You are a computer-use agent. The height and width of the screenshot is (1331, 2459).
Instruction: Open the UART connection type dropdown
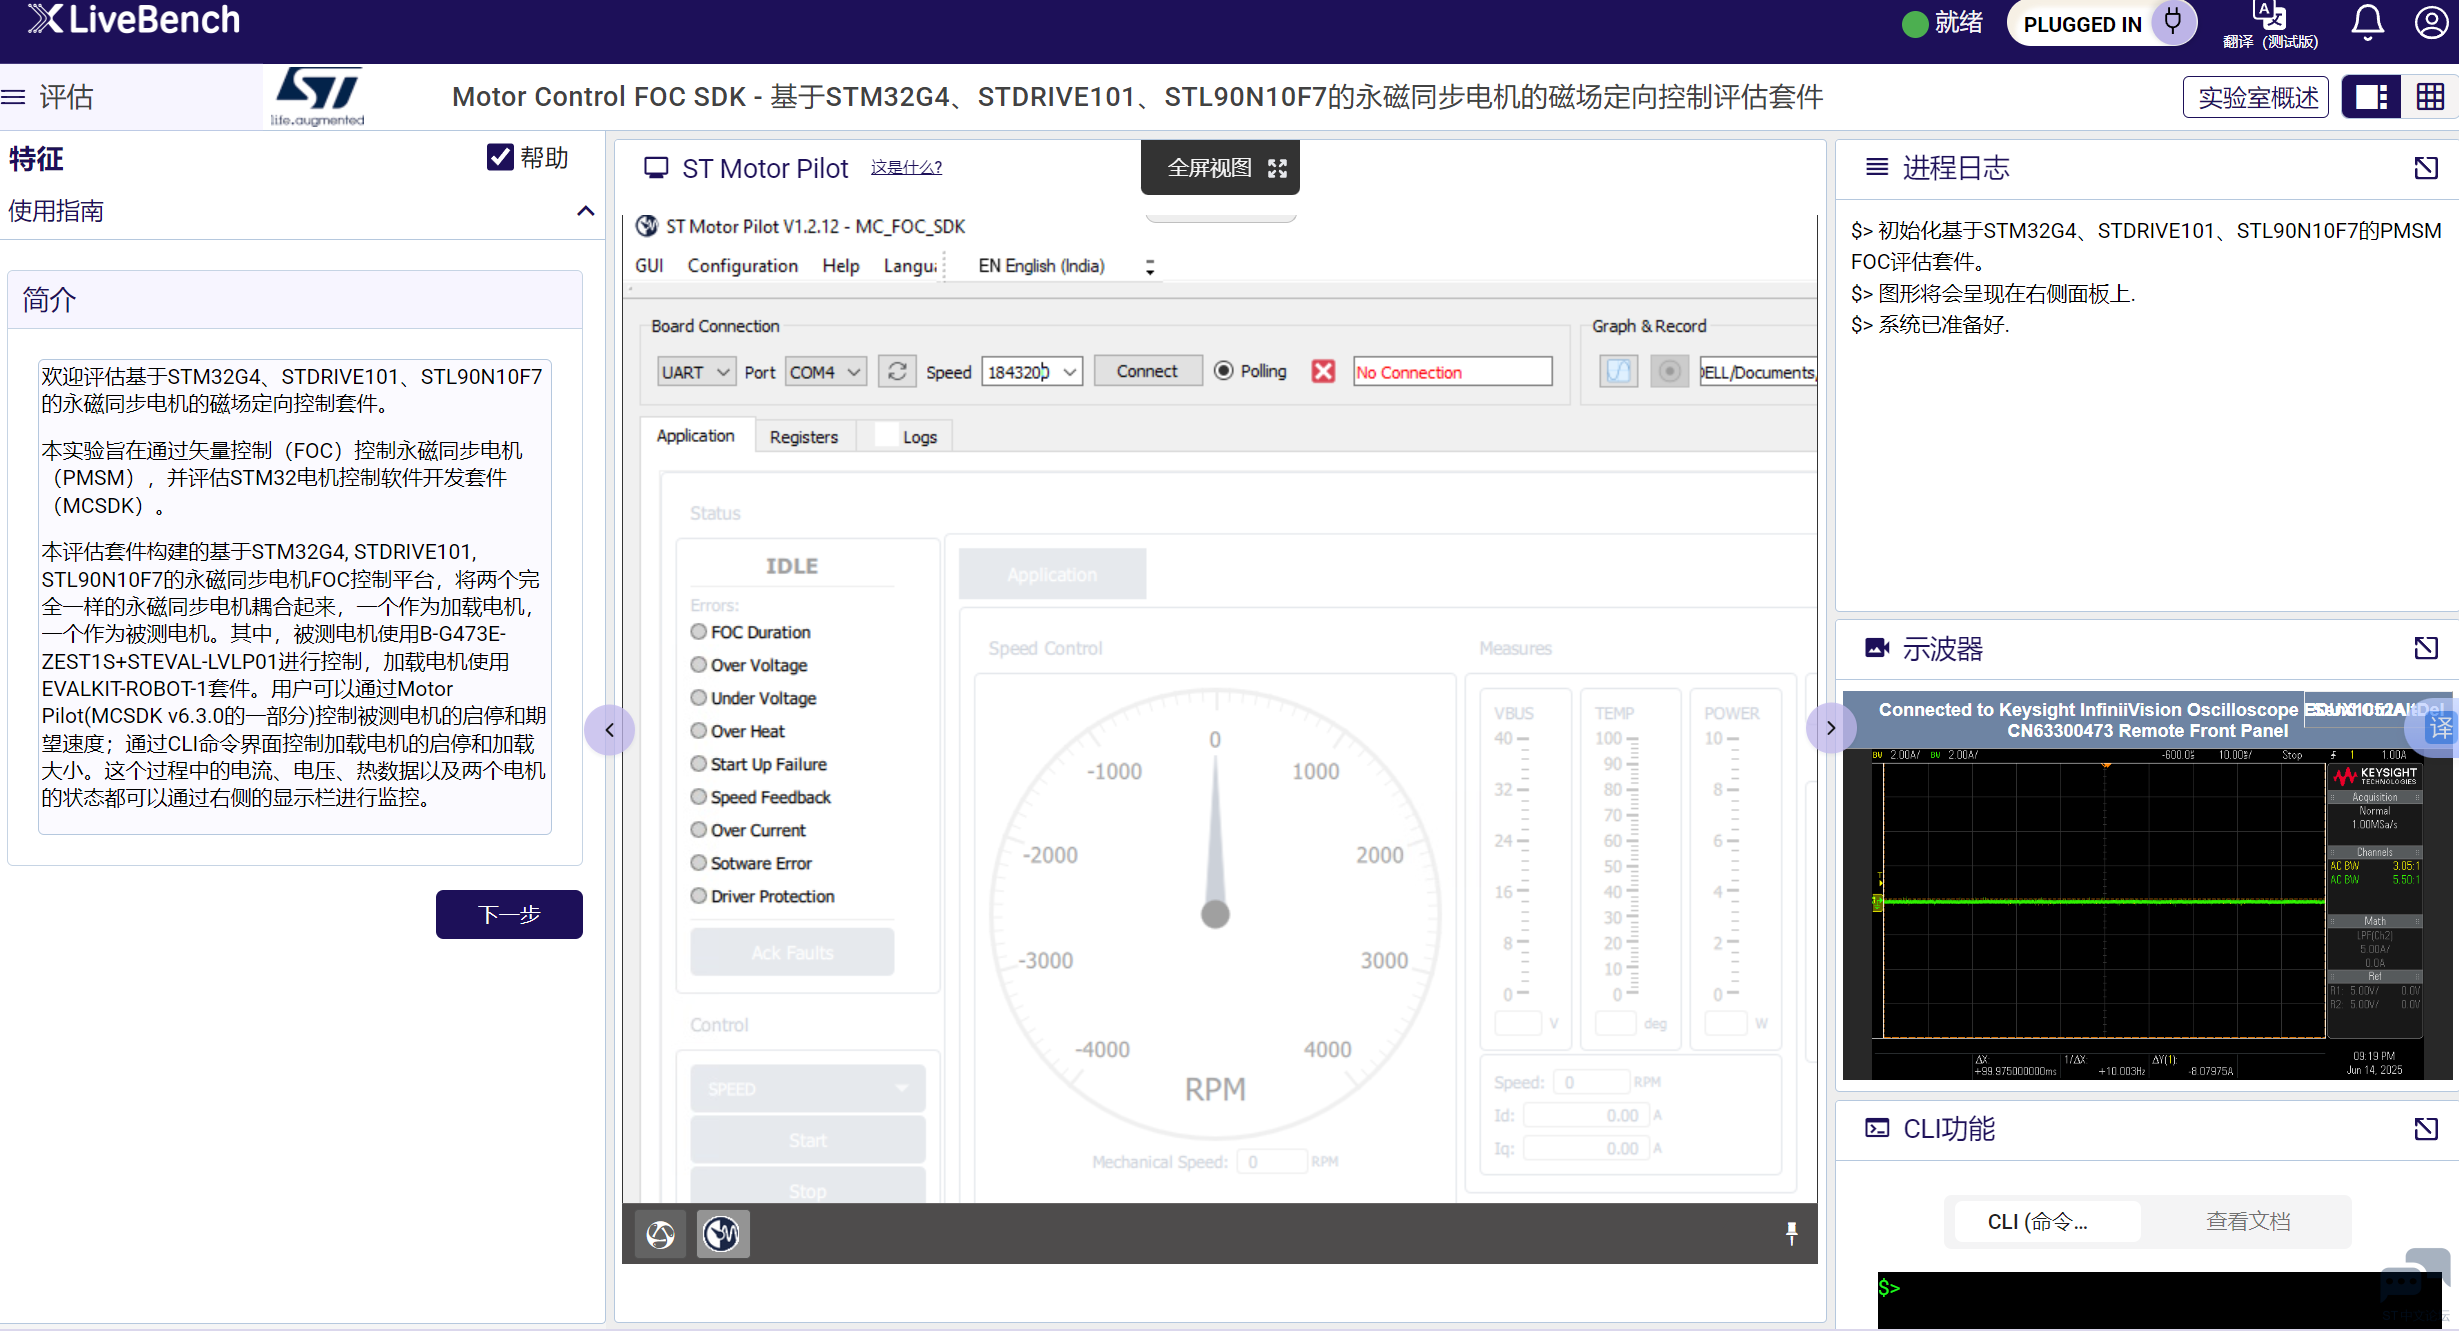696,372
